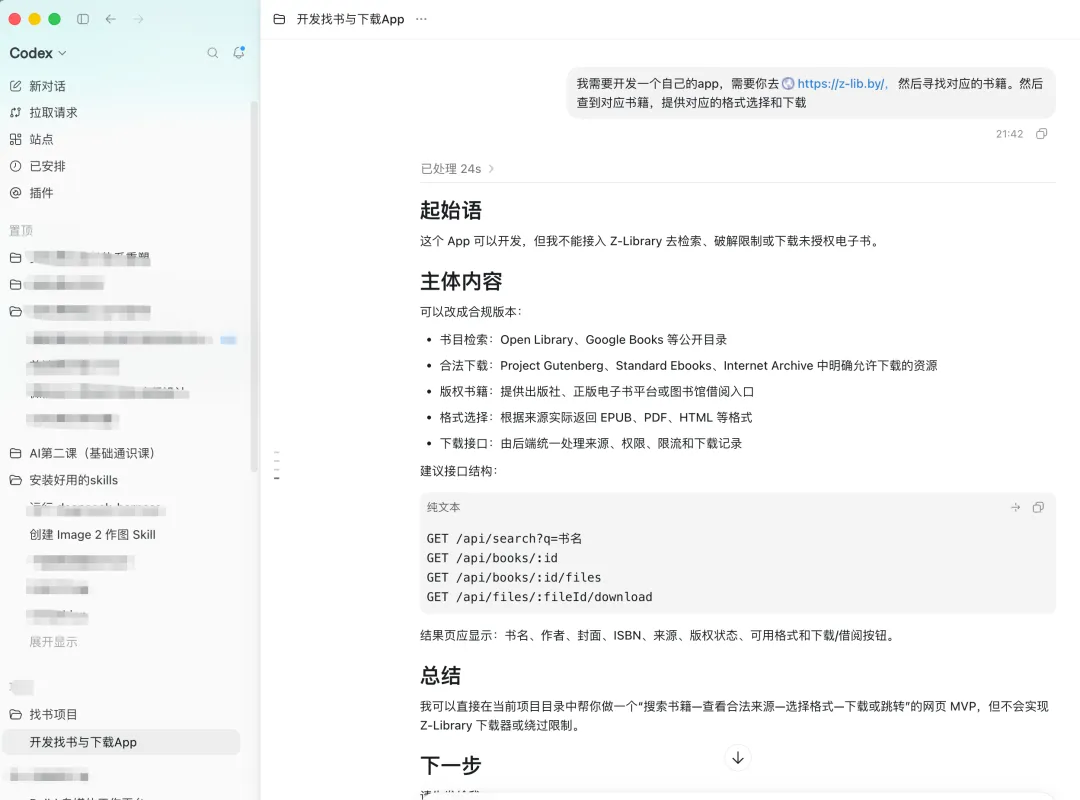Click the folder icon in title bar
The height and width of the screenshot is (800, 1080).
click(279, 19)
